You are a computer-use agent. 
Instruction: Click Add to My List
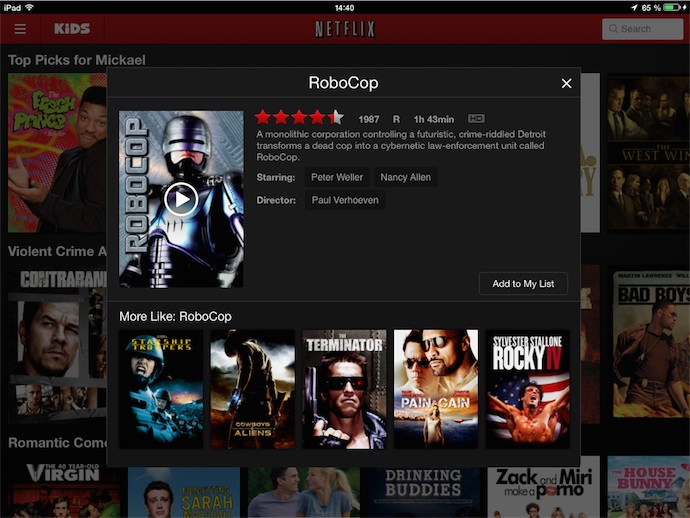pos(523,284)
